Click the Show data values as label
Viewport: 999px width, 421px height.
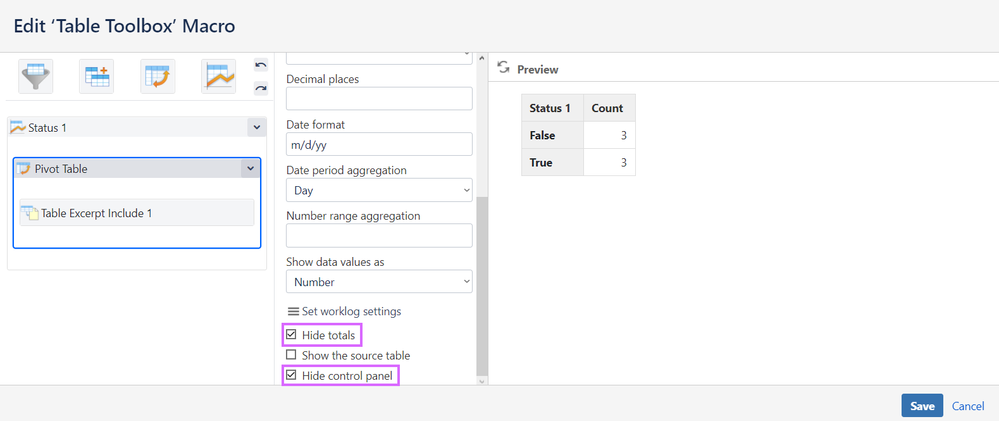(335, 262)
